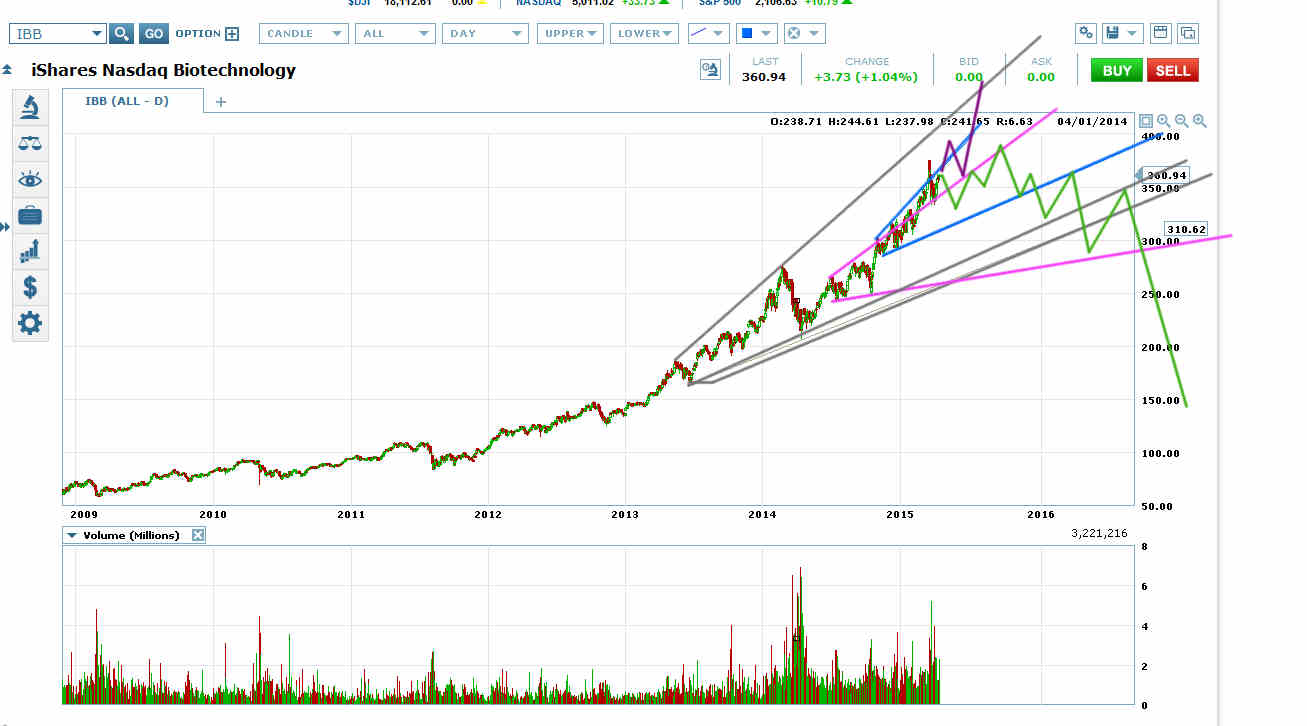
Task: Click the volume readout 3,221,216
Action: pyautogui.click(x=1099, y=534)
